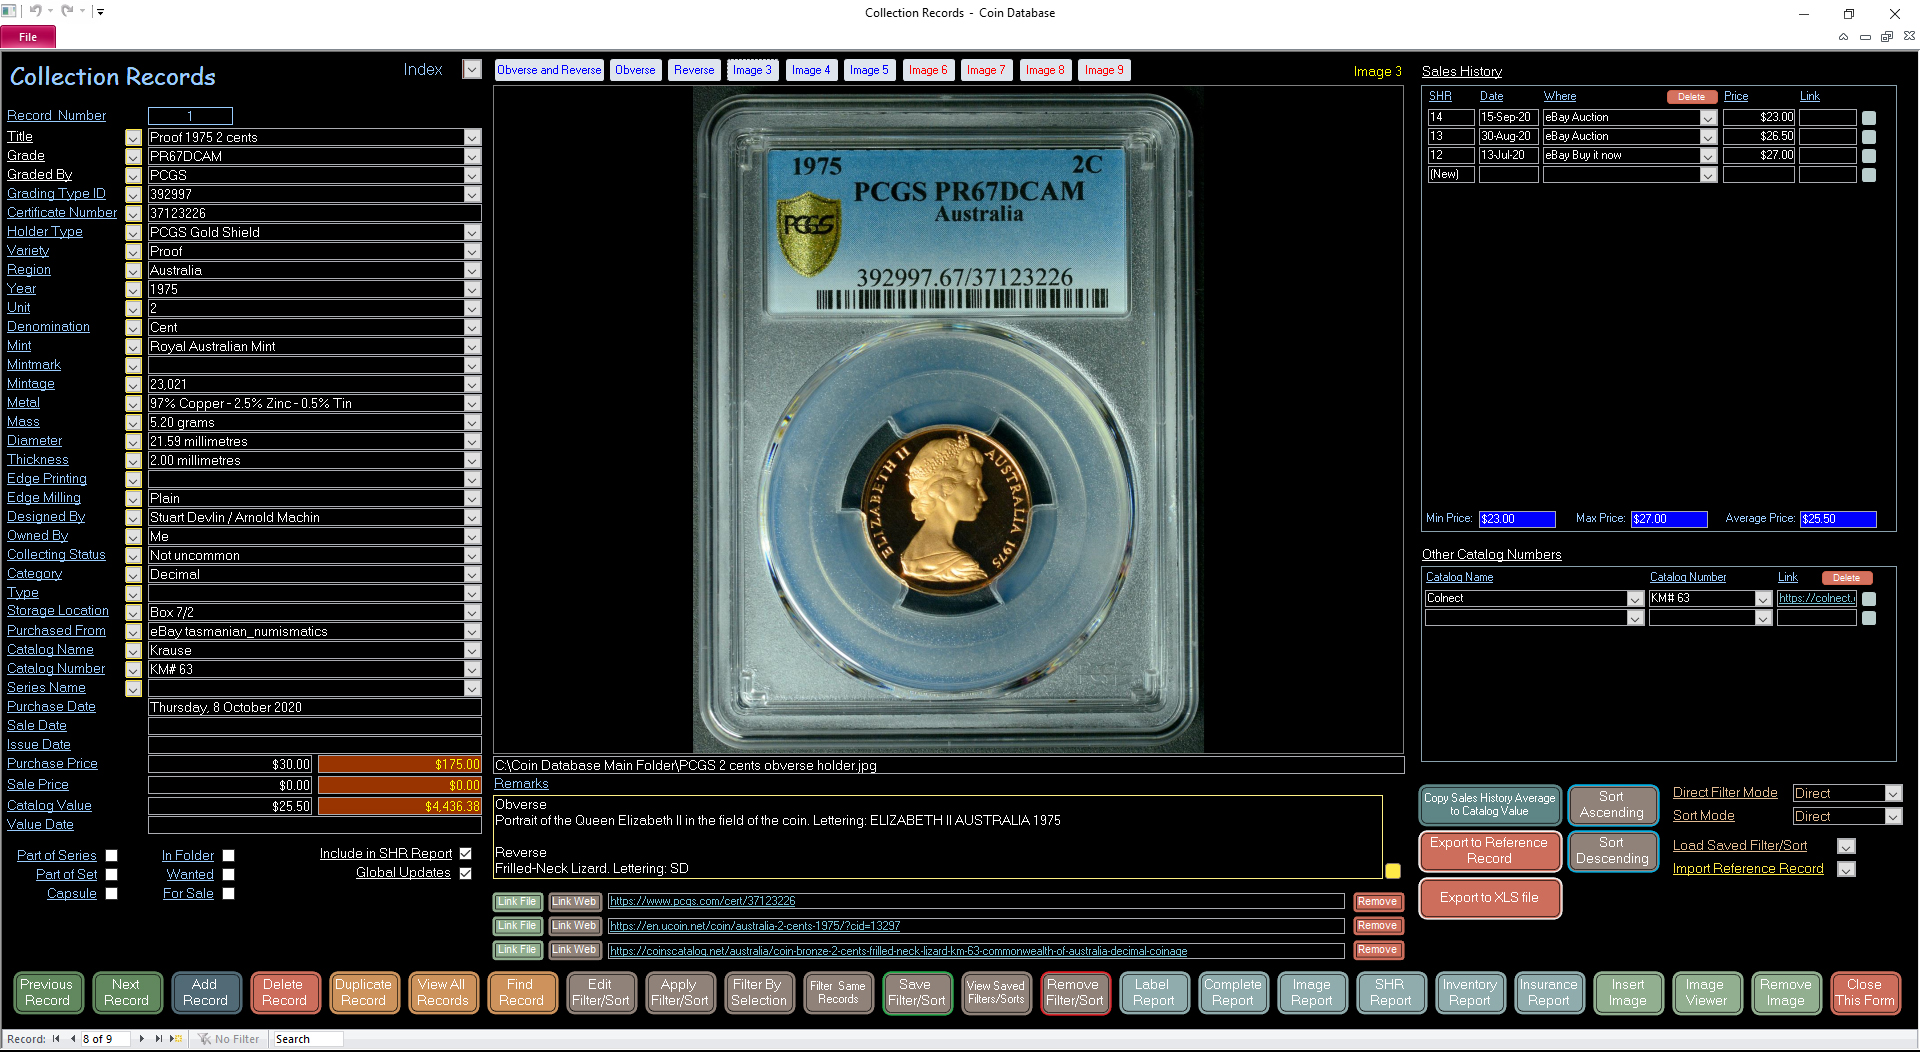1920x1052 pixels.
Task: Uncheck Global Updates checkbox
Action: click(x=465, y=873)
